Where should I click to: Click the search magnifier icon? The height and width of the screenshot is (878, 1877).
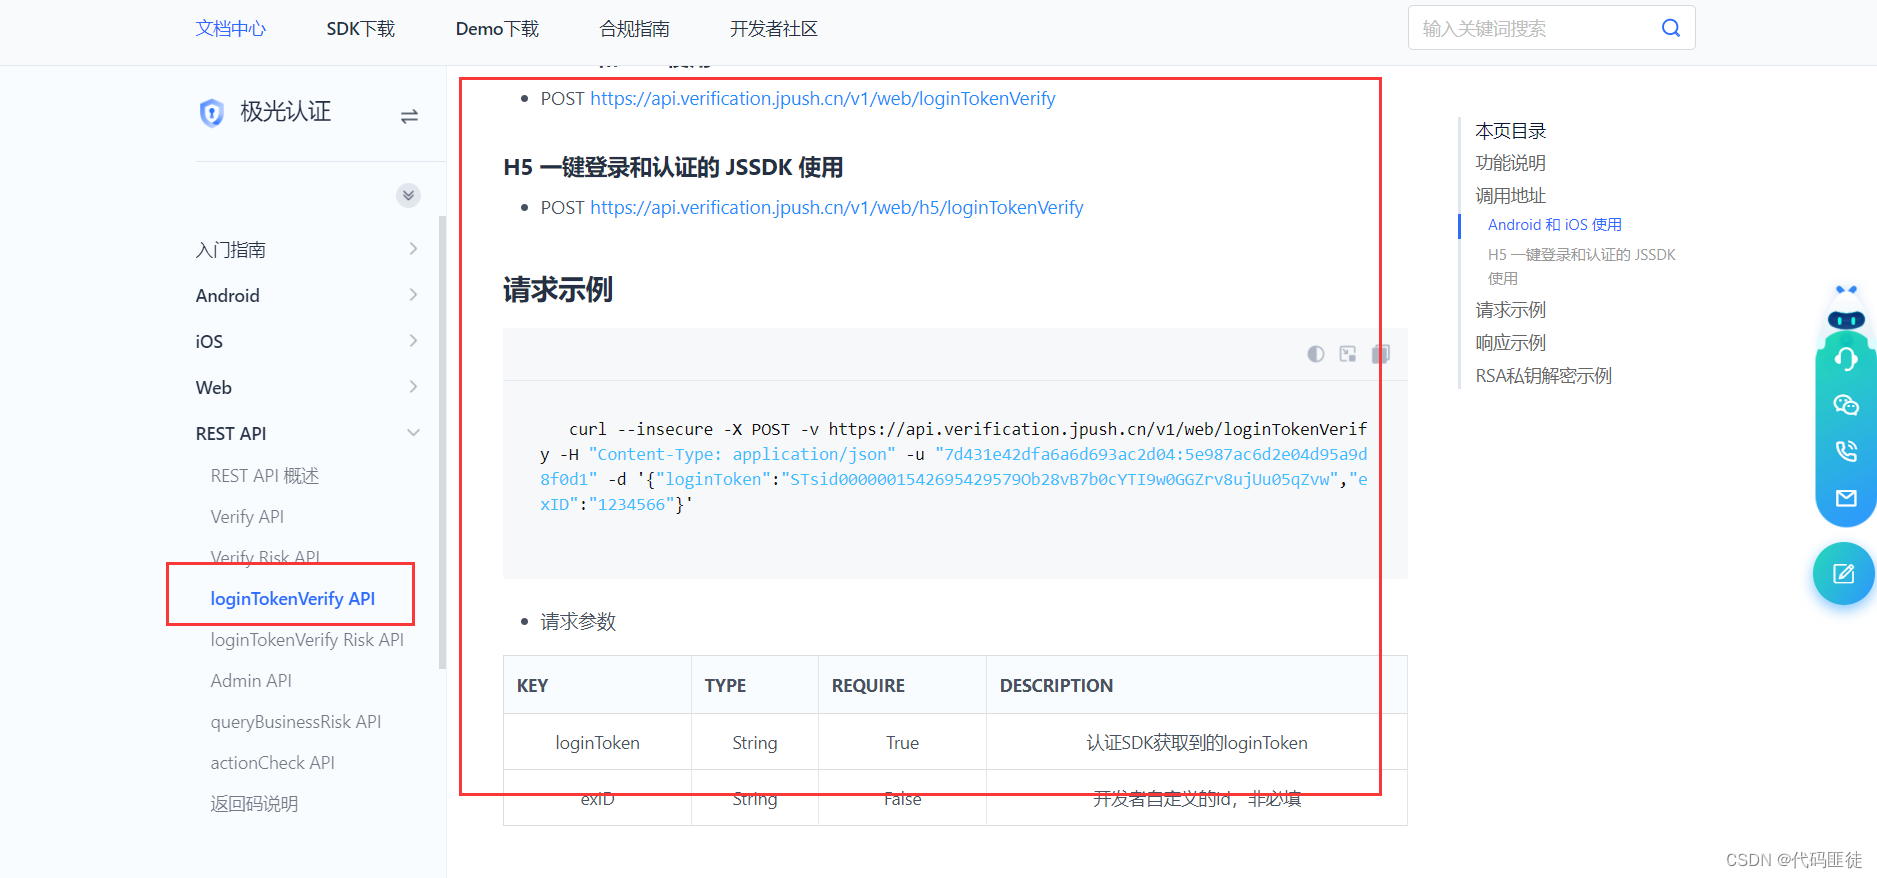(x=1670, y=28)
